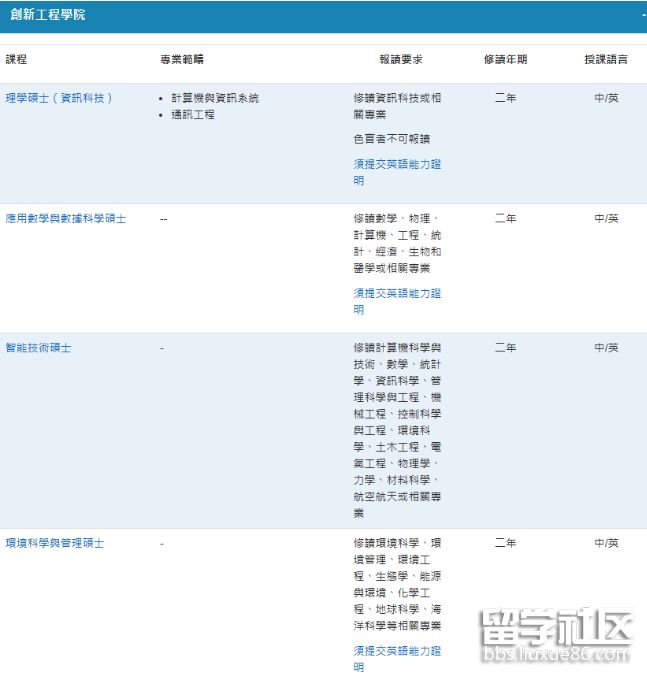647x676 pixels.
Task: Click the 修讀年期 column header
Action: click(505, 60)
